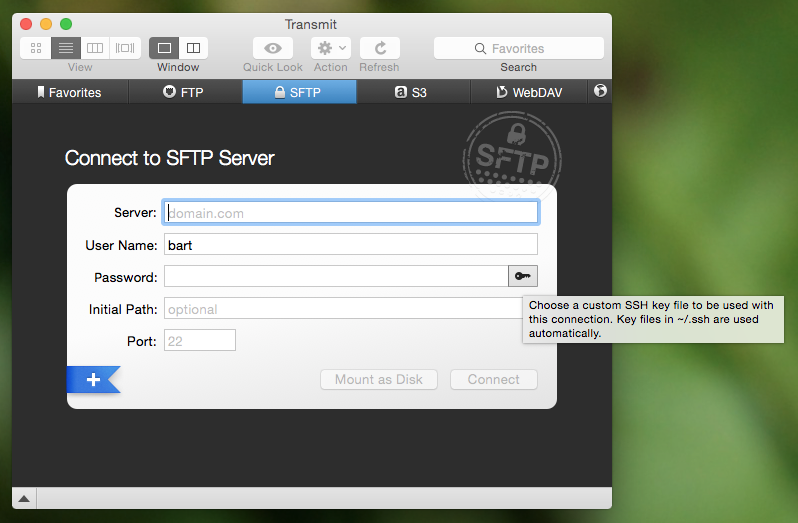The height and width of the screenshot is (523, 798).
Task: Click the Favorites search field
Action: [x=519, y=48]
